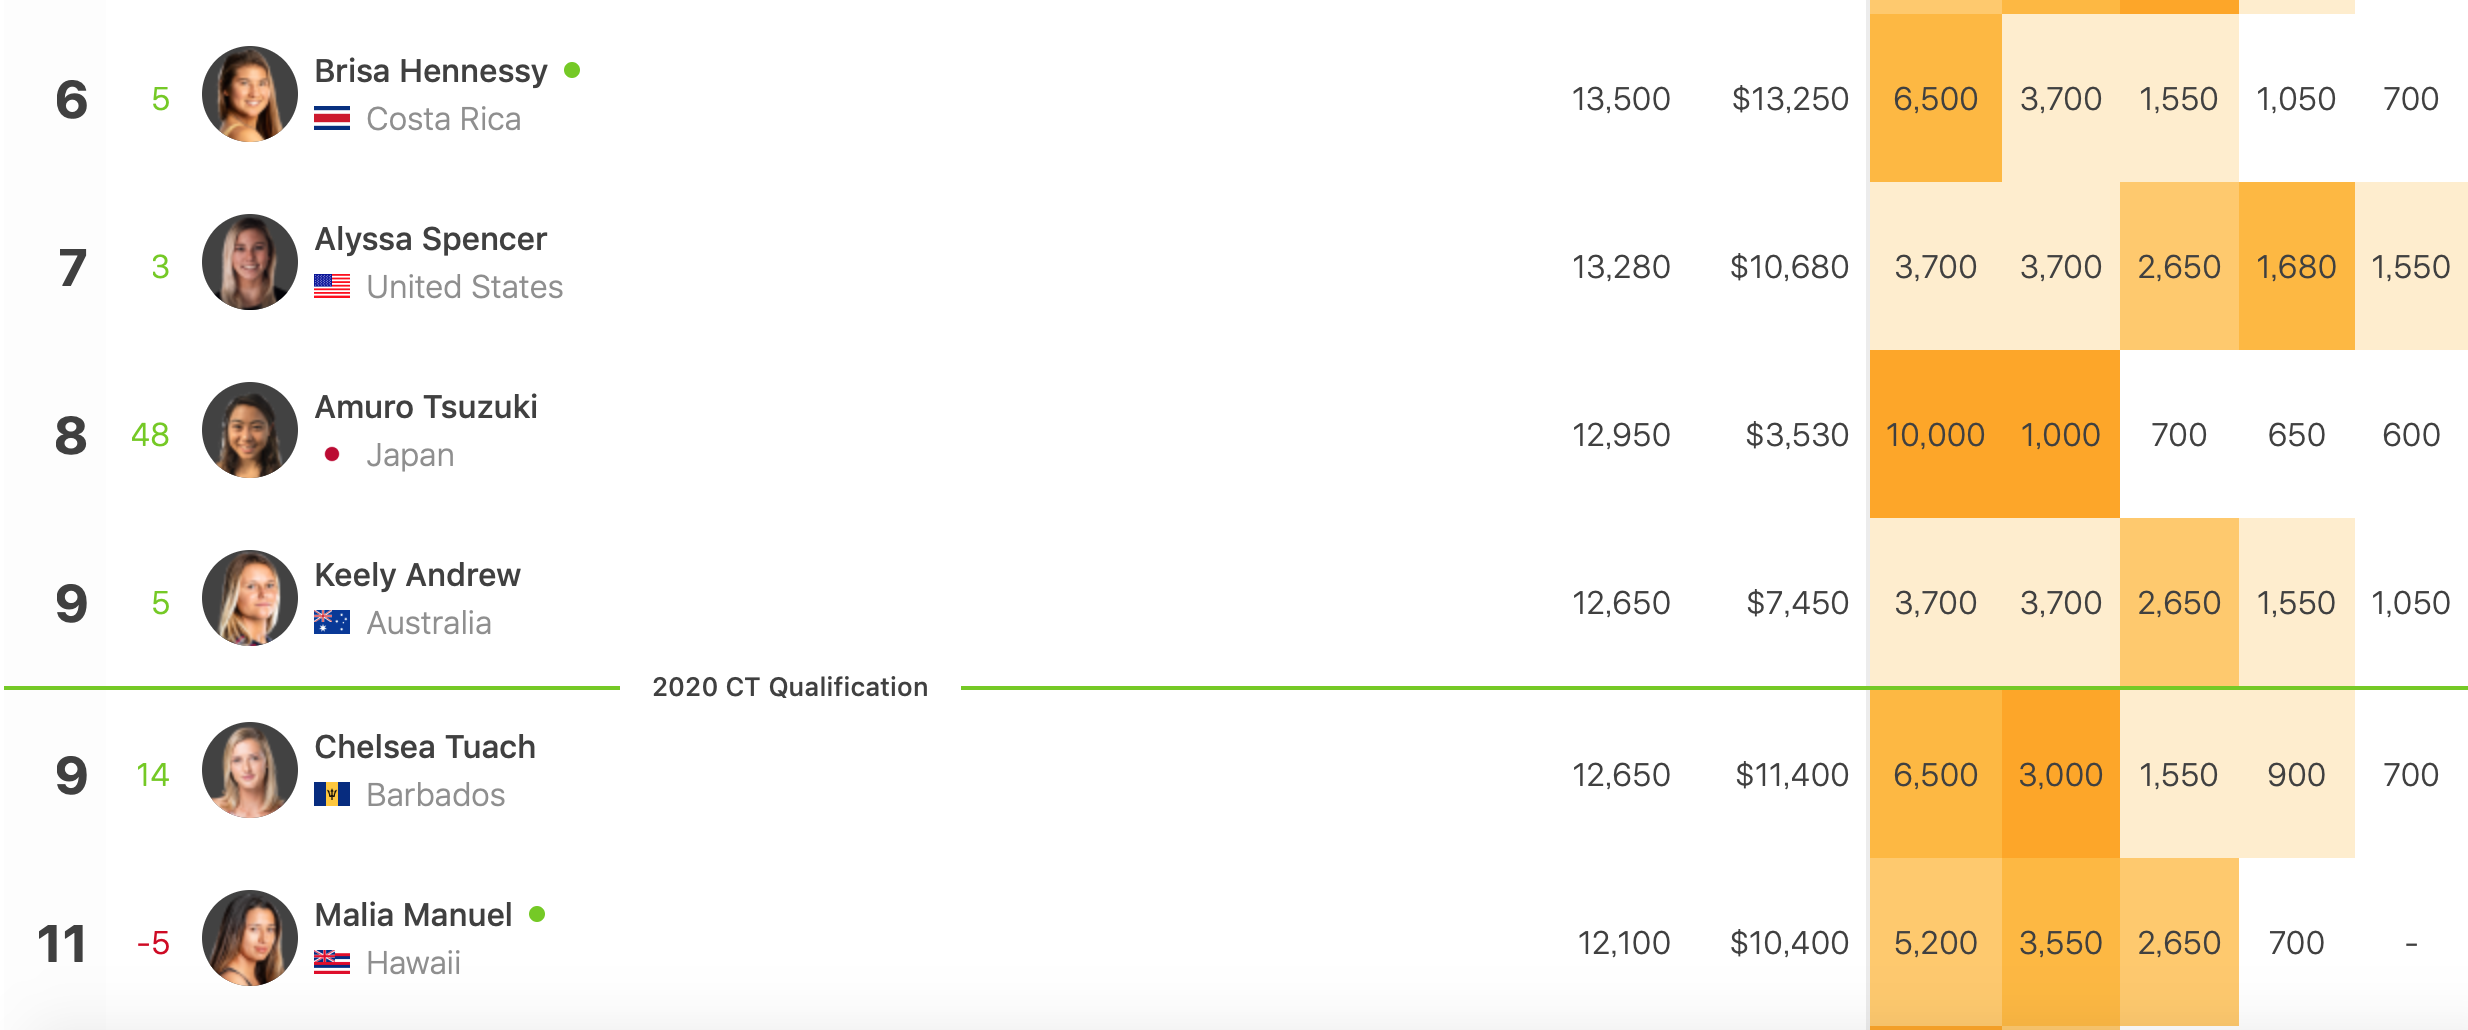
Task: Click Amuro Tsuzuki's 10,000 points cell
Action: (x=1935, y=435)
